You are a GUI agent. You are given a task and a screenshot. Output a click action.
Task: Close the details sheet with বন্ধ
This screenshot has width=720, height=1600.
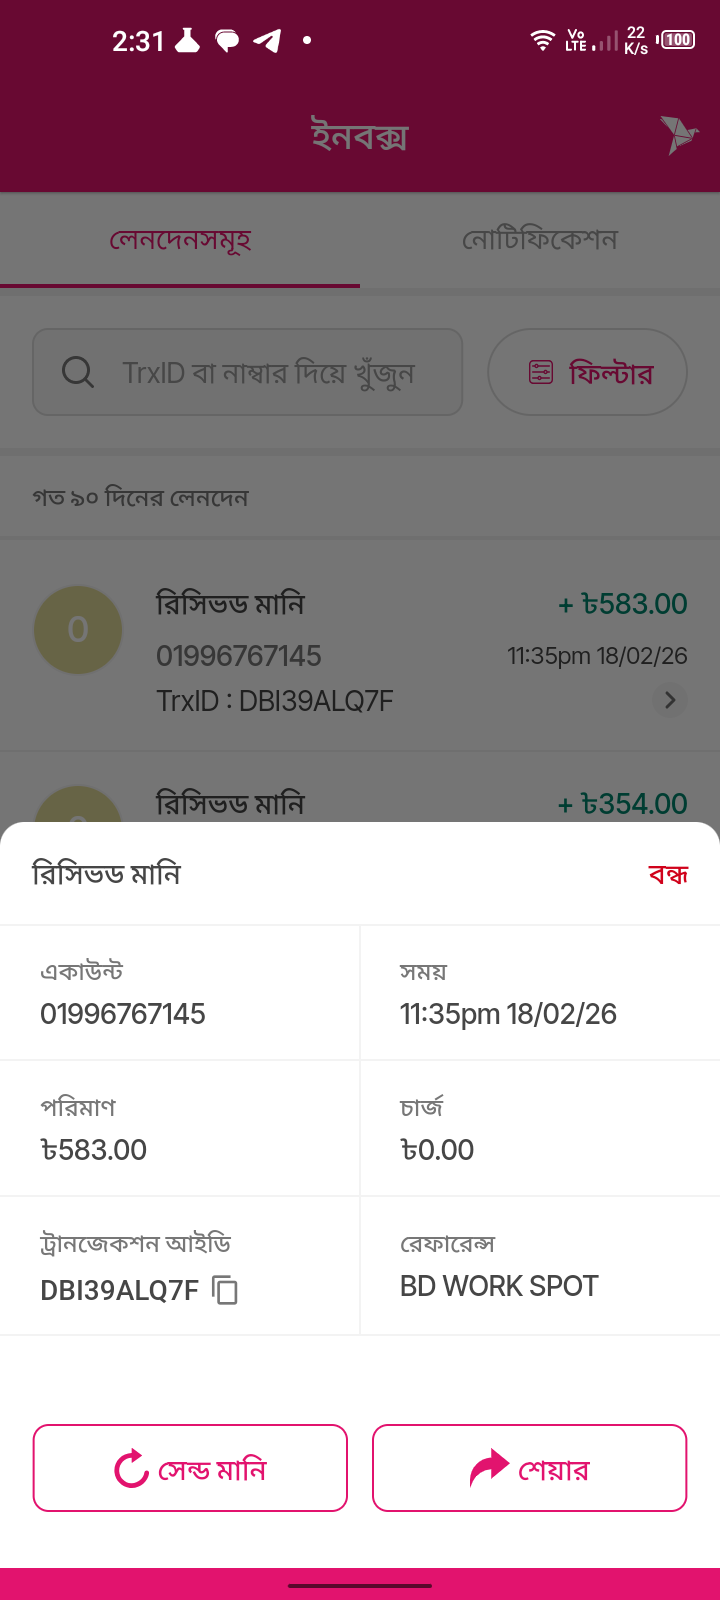click(668, 875)
